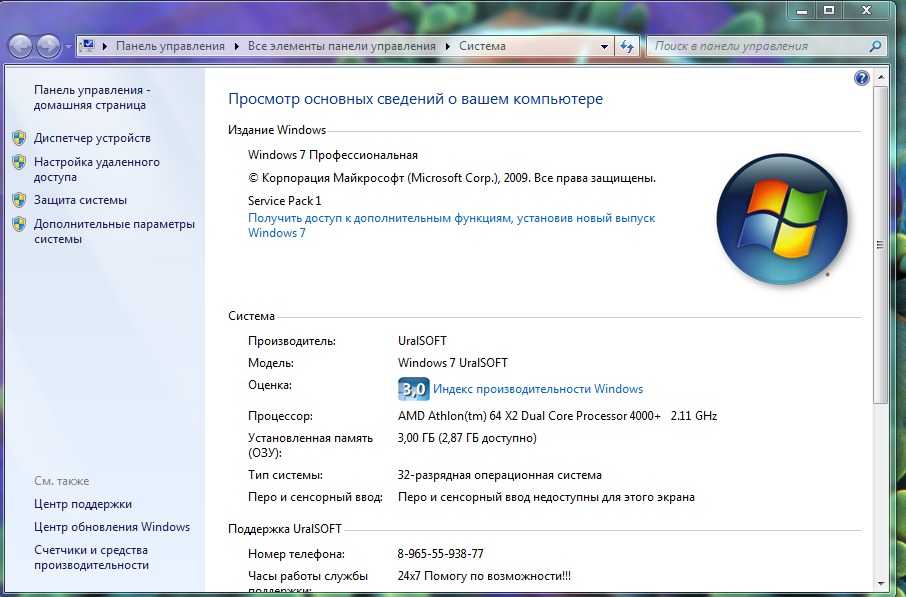Viewport: 906px width, 597px height.
Task: Click scrollbar down arrow
Action: point(881,583)
